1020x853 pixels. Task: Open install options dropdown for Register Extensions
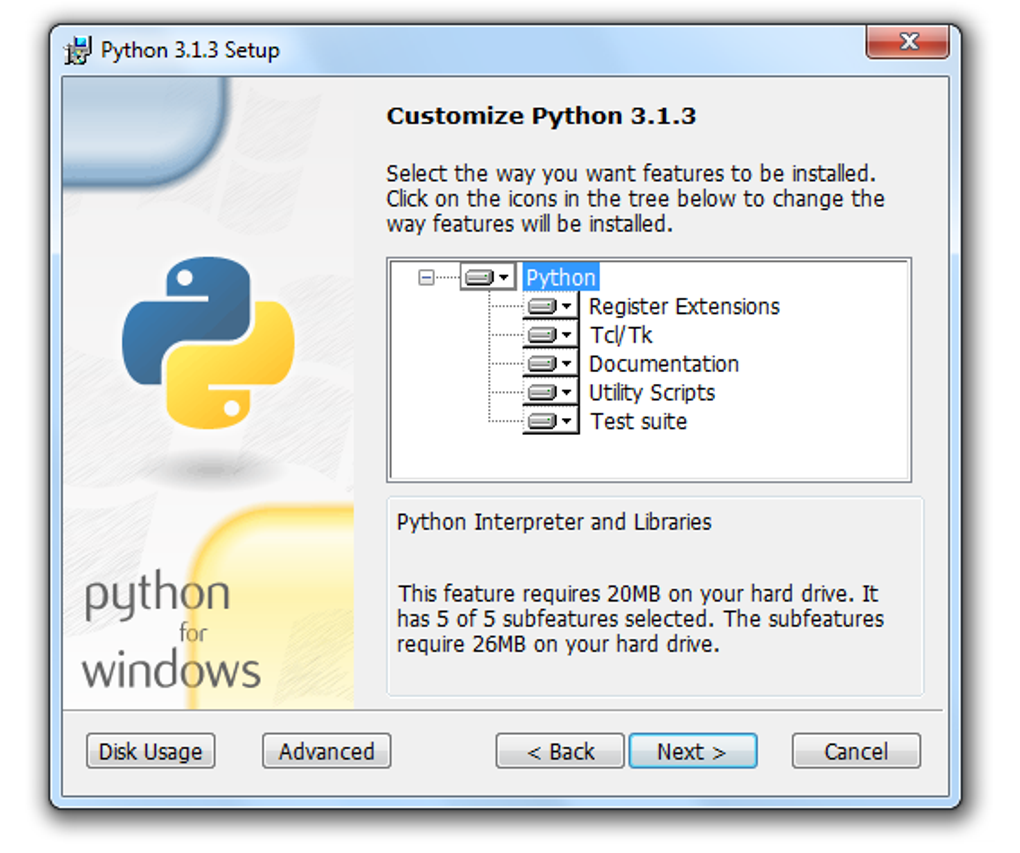(x=550, y=306)
